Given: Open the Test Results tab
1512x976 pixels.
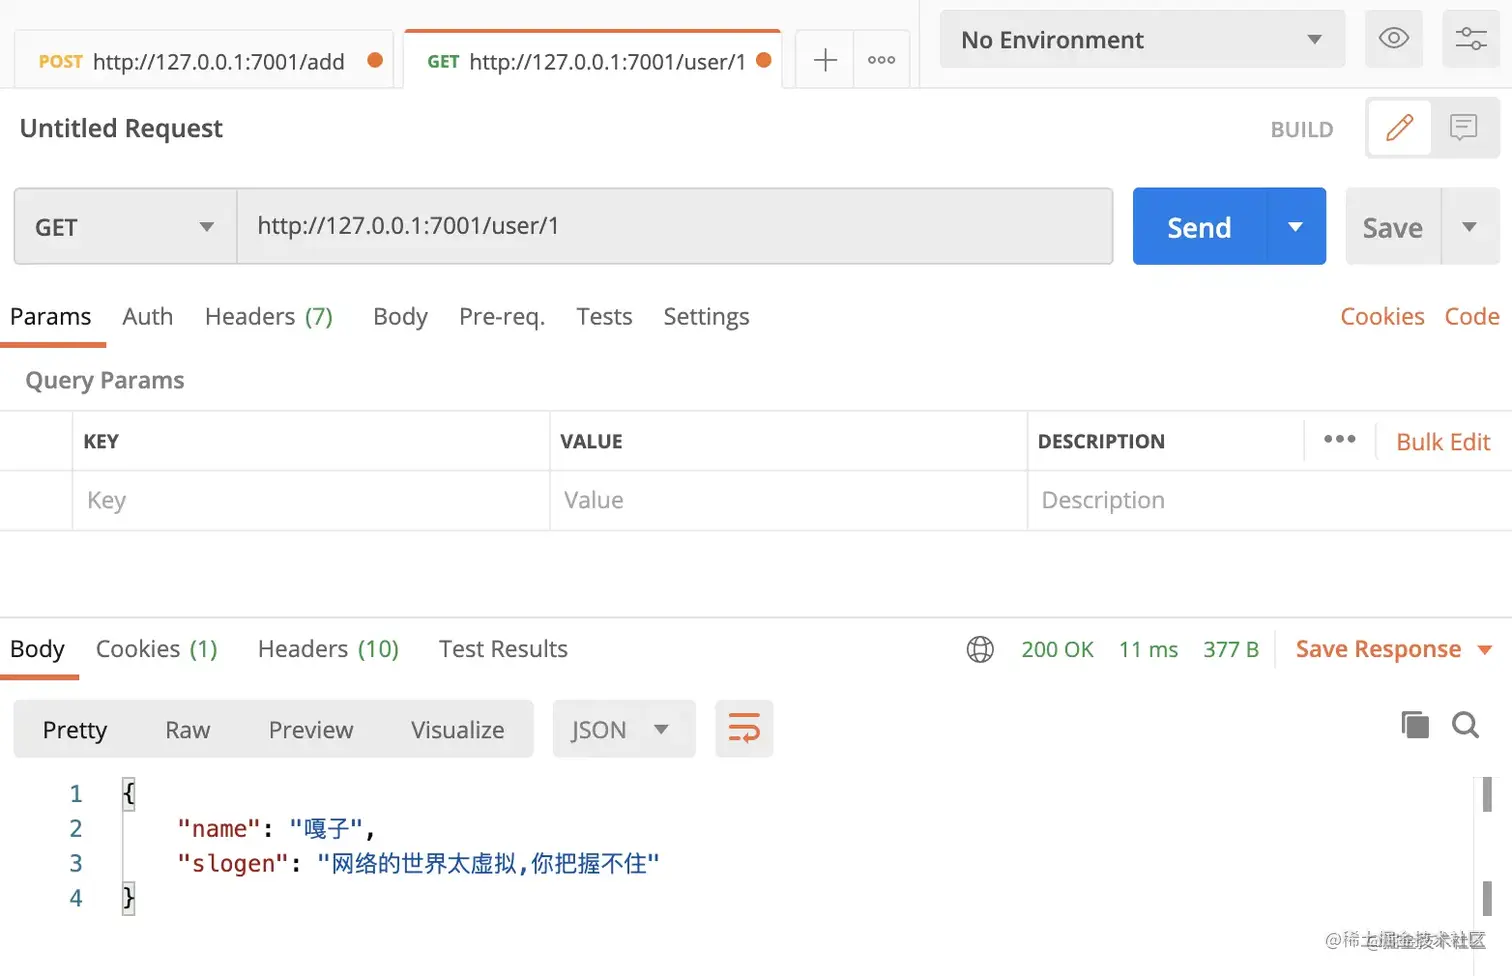Looking at the screenshot, I should 503,649.
